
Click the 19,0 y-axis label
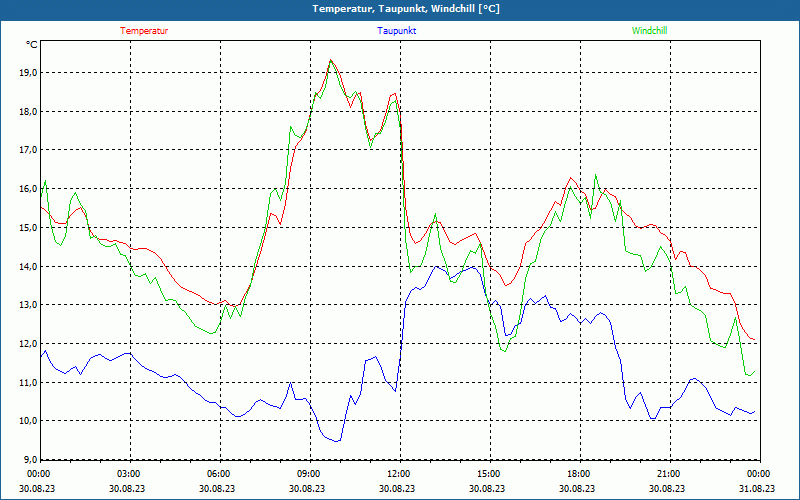pyautogui.click(x=29, y=72)
